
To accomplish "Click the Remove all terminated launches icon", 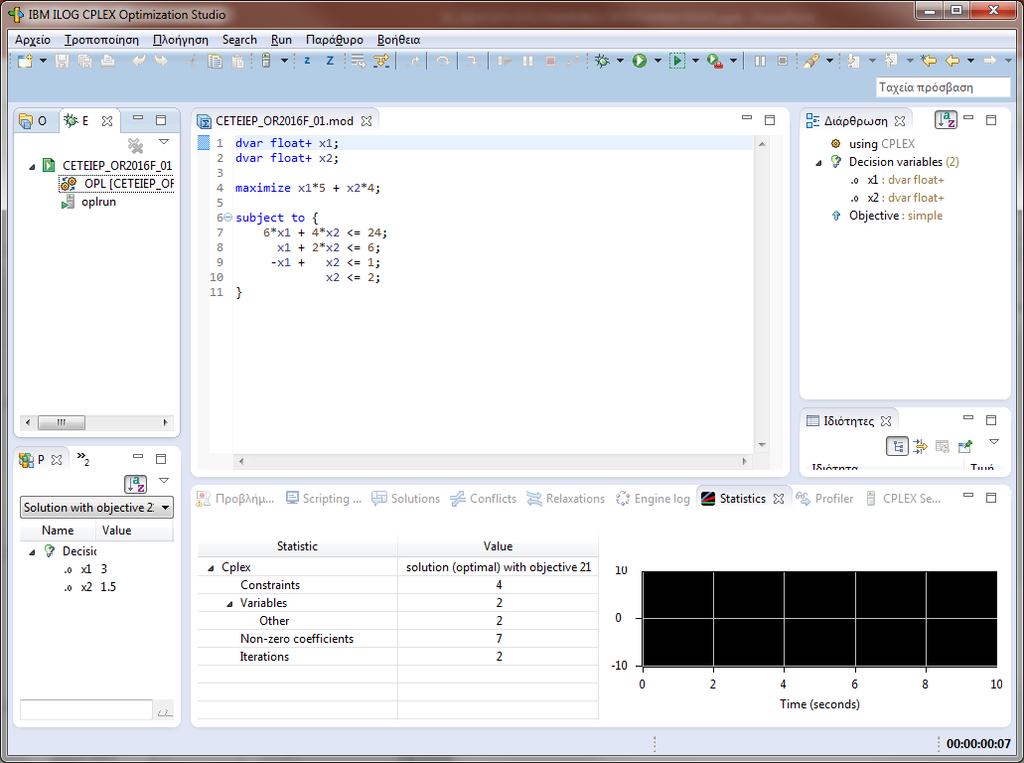I will point(135,145).
